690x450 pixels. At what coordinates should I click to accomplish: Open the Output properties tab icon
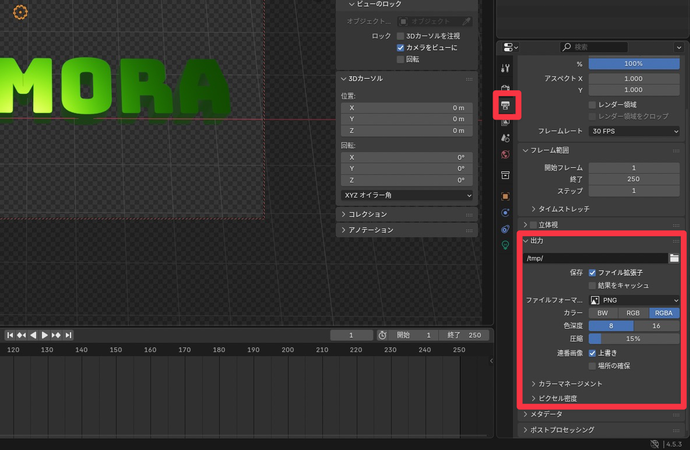[505, 104]
